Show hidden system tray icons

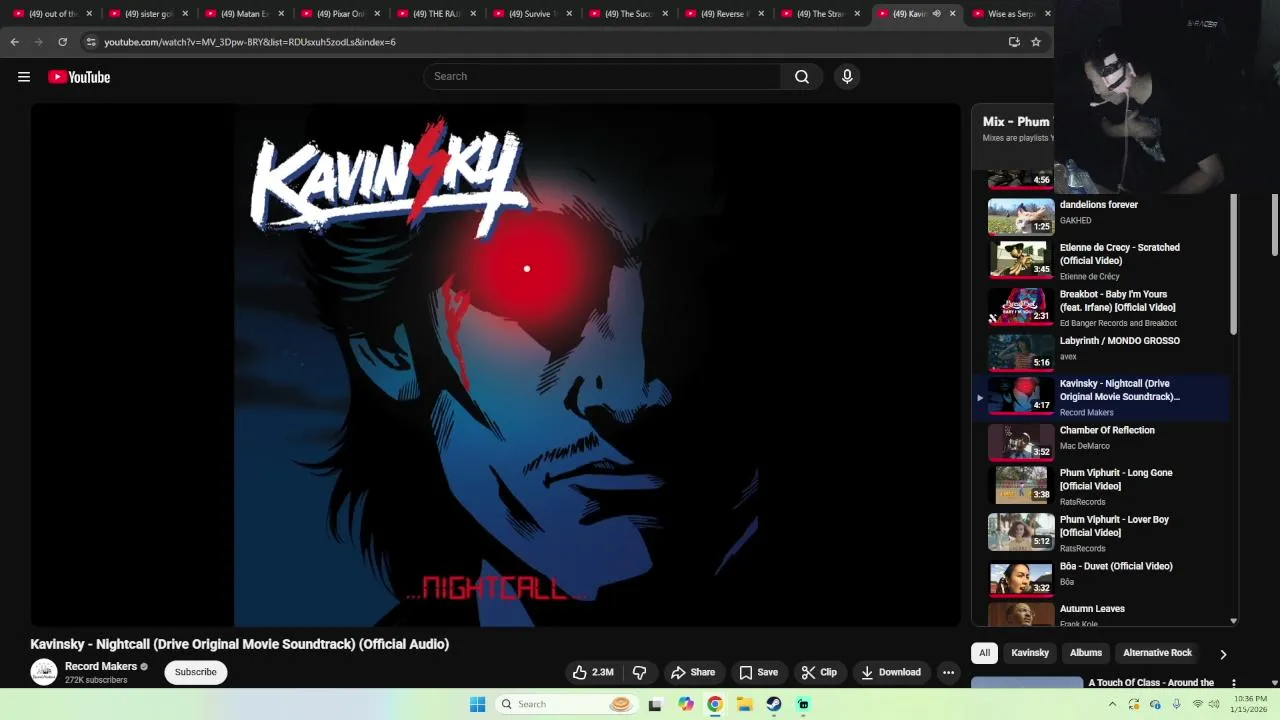click(x=1112, y=704)
